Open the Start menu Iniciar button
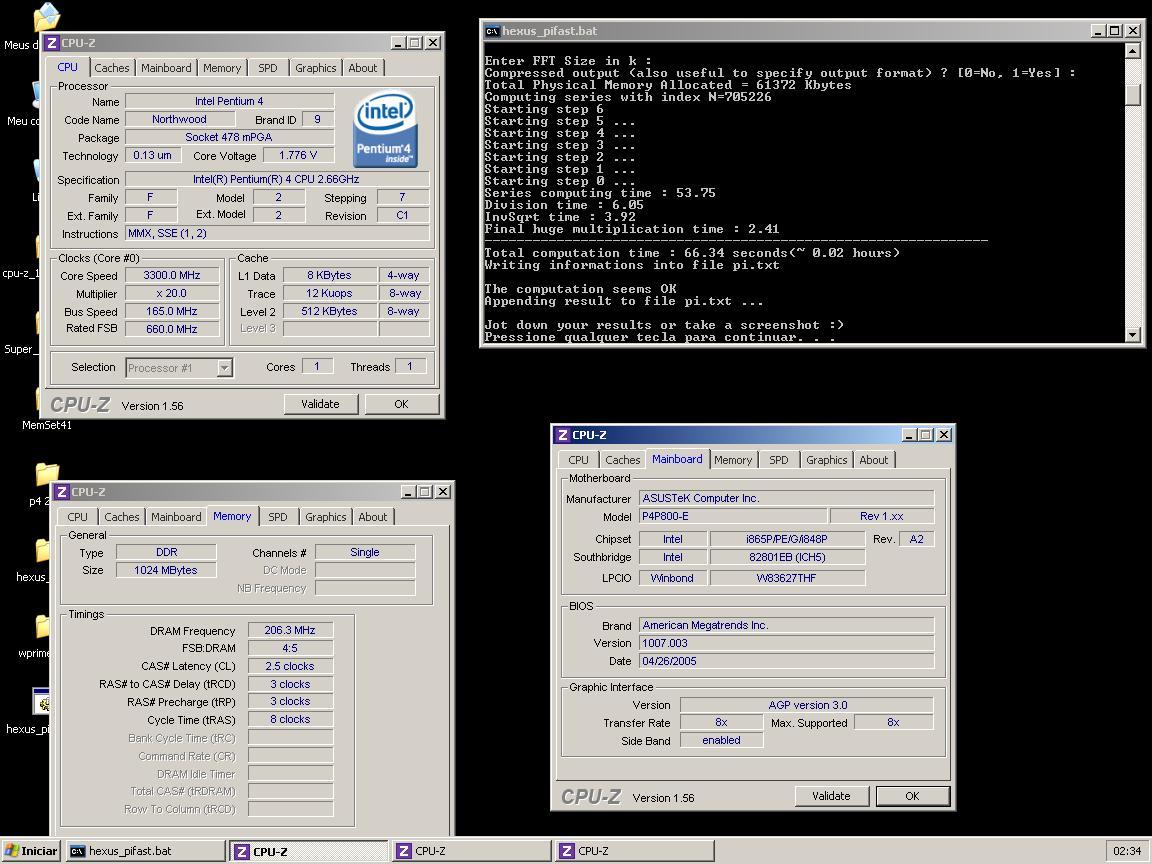This screenshot has width=1152, height=864. pos(31,851)
